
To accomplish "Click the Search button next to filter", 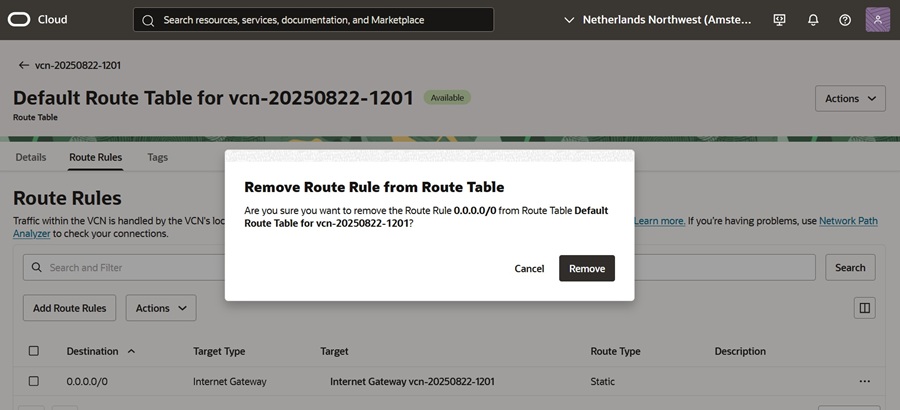I will point(850,268).
